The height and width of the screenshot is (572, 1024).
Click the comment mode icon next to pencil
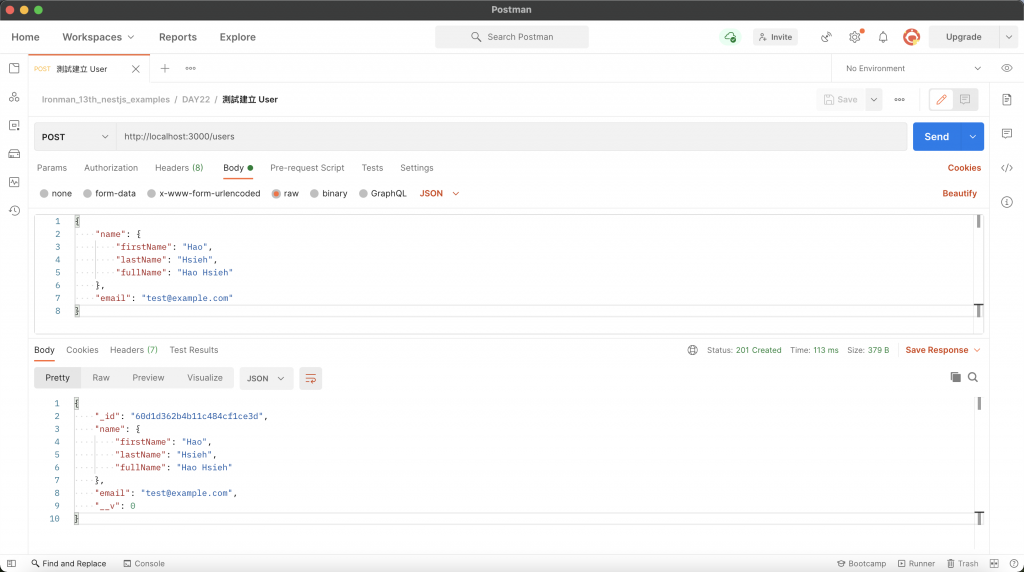pyautogui.click(x=965, y=100)
